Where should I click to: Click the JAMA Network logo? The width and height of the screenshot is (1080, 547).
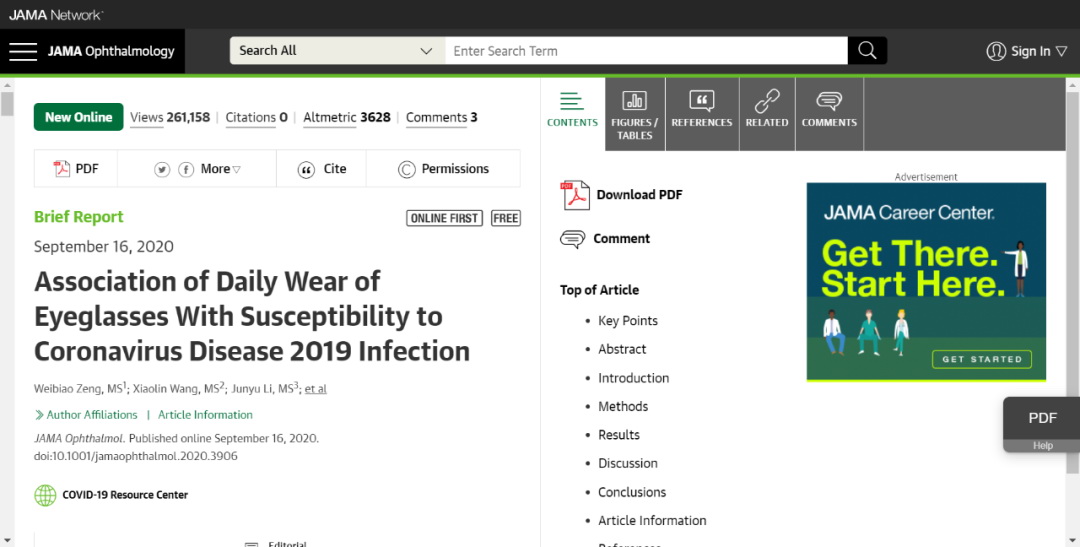56,14
